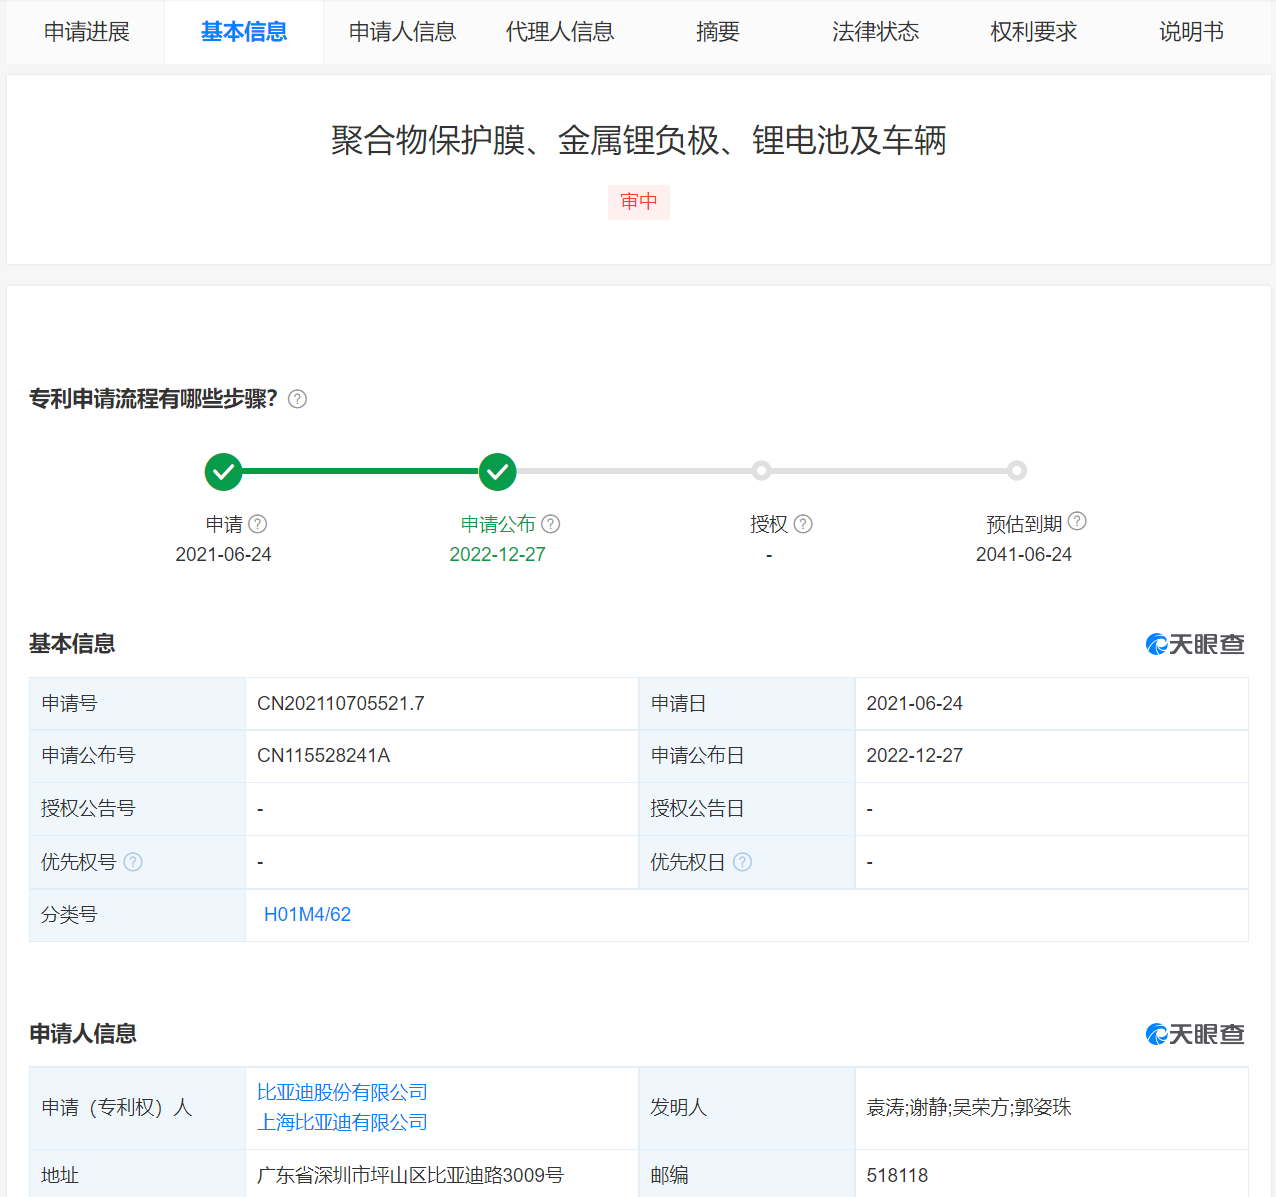Click the 分类号 label cell
The width and height of the screenshot is (1276, 1197).
(137, 914)
